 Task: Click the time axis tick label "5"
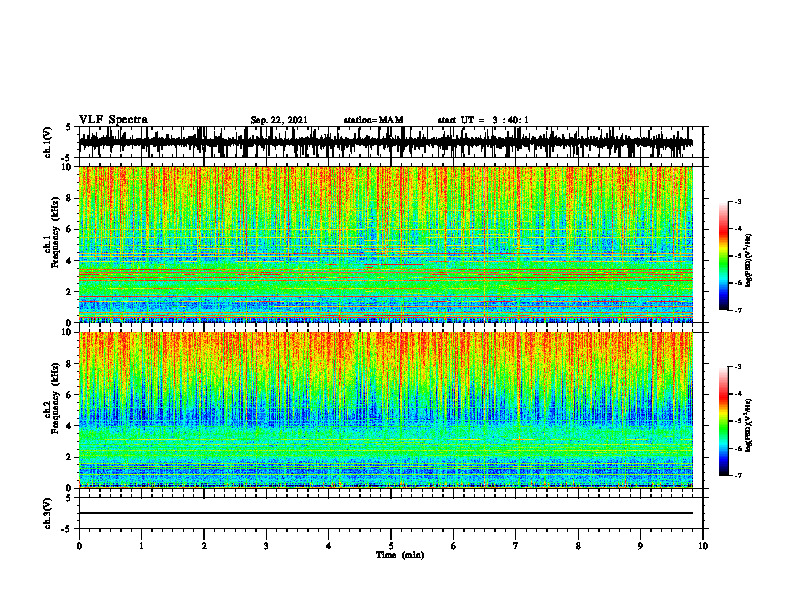[x=391, y=546]
